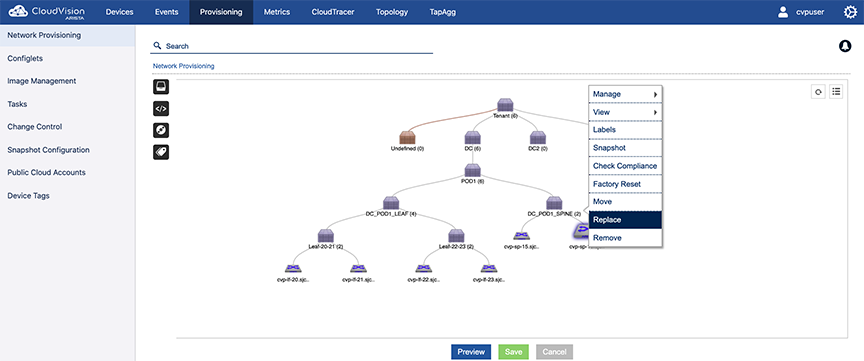Click the Preview button
Image resolution: width=864 pixels, height=361 pixels.
point(471,352)
